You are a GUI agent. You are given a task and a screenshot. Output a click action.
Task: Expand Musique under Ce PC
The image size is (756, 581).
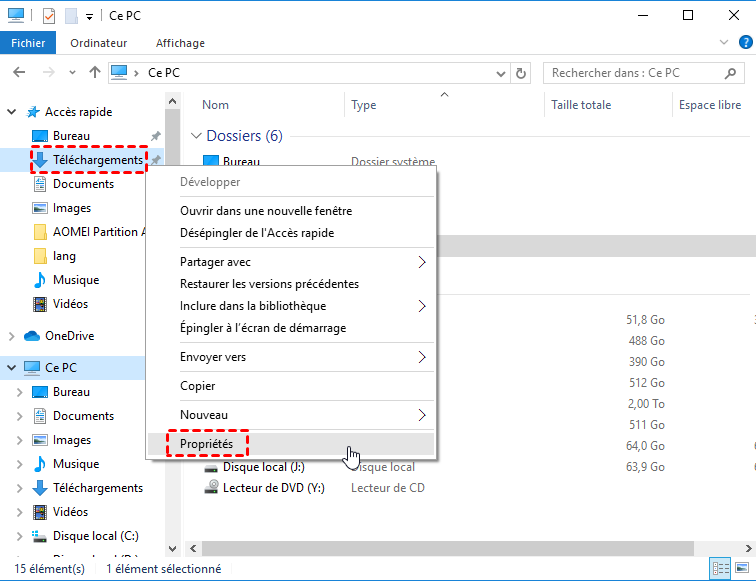click(x=19, y=464)
